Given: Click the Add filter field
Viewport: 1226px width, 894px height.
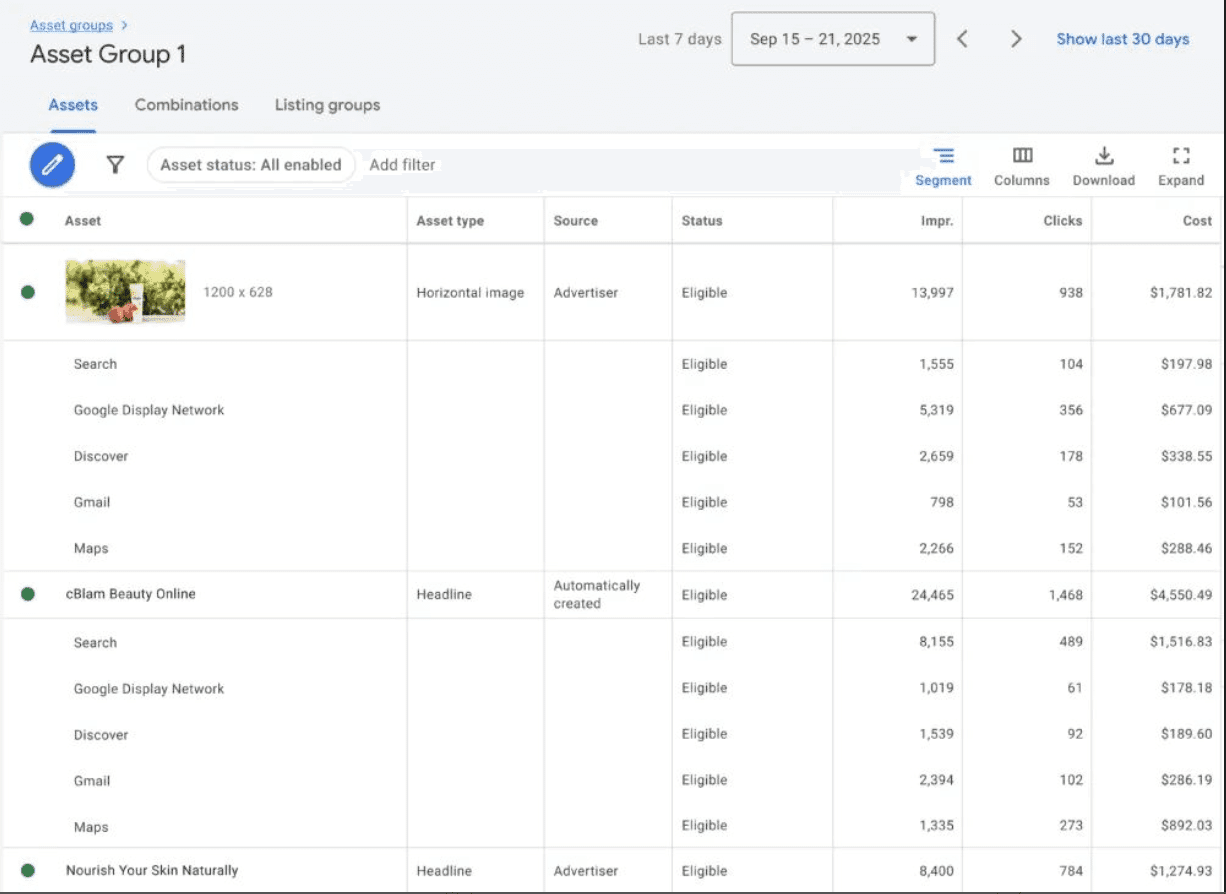Looking at the screenshot, I should (403, 165).
